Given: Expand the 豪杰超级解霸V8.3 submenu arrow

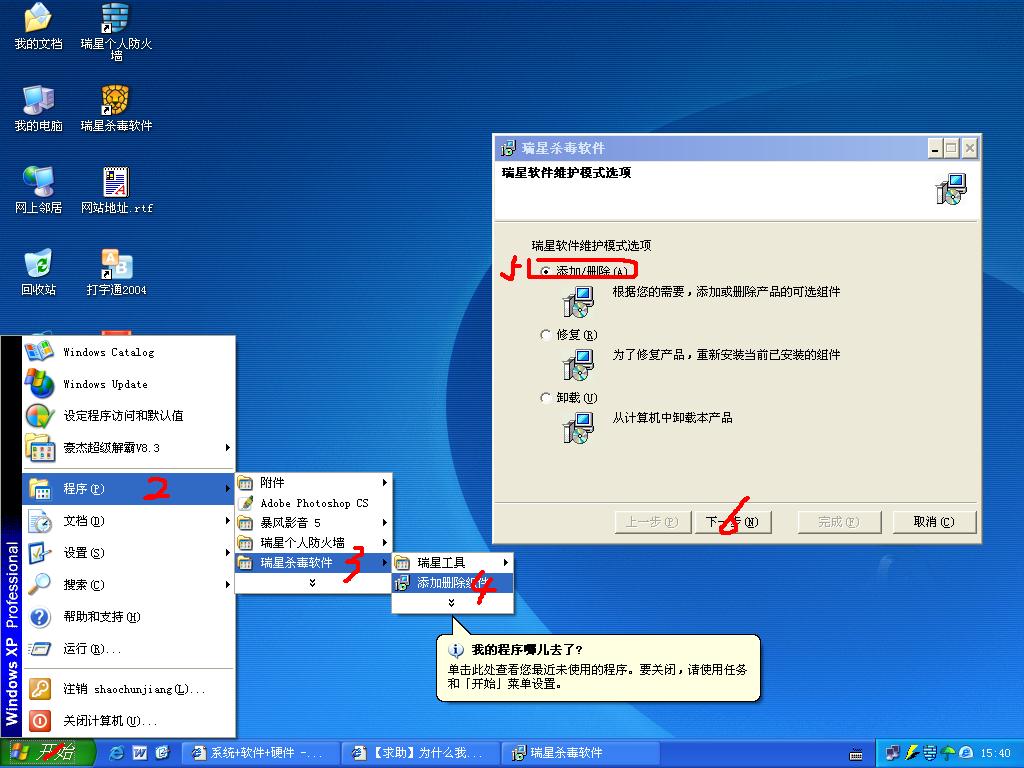Looking at the screenshot, I should tap(227, 447).
